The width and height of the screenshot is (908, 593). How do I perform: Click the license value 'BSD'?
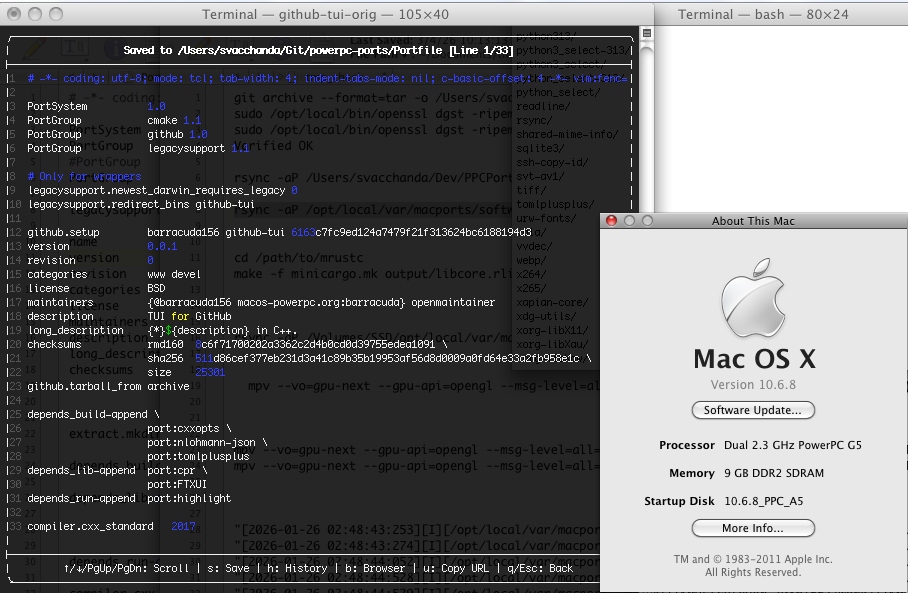[x=156, y=288]
